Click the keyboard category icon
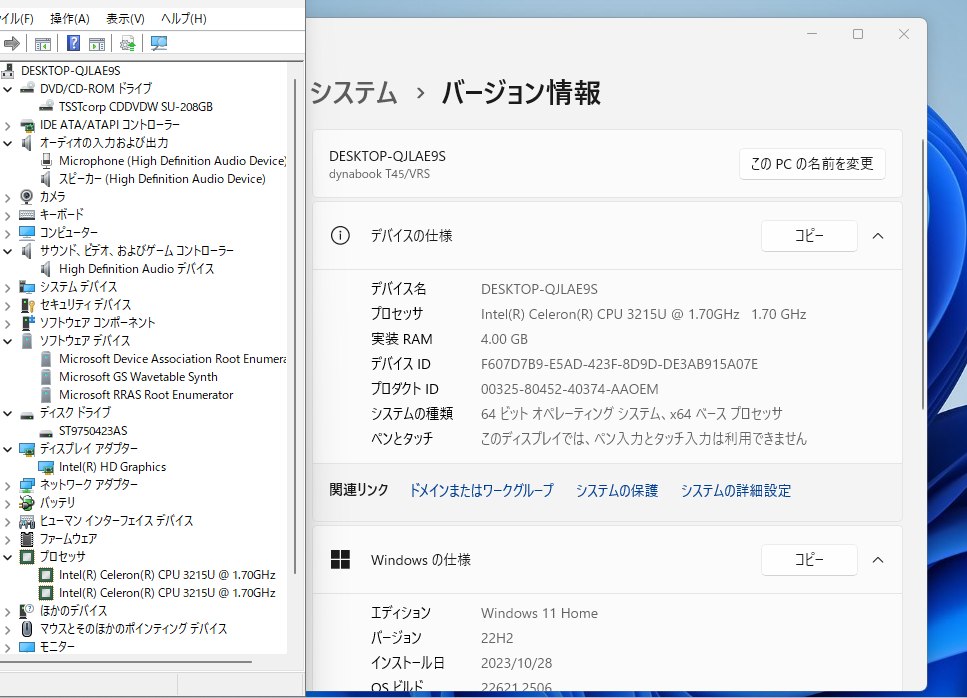 tap(27, 215)
